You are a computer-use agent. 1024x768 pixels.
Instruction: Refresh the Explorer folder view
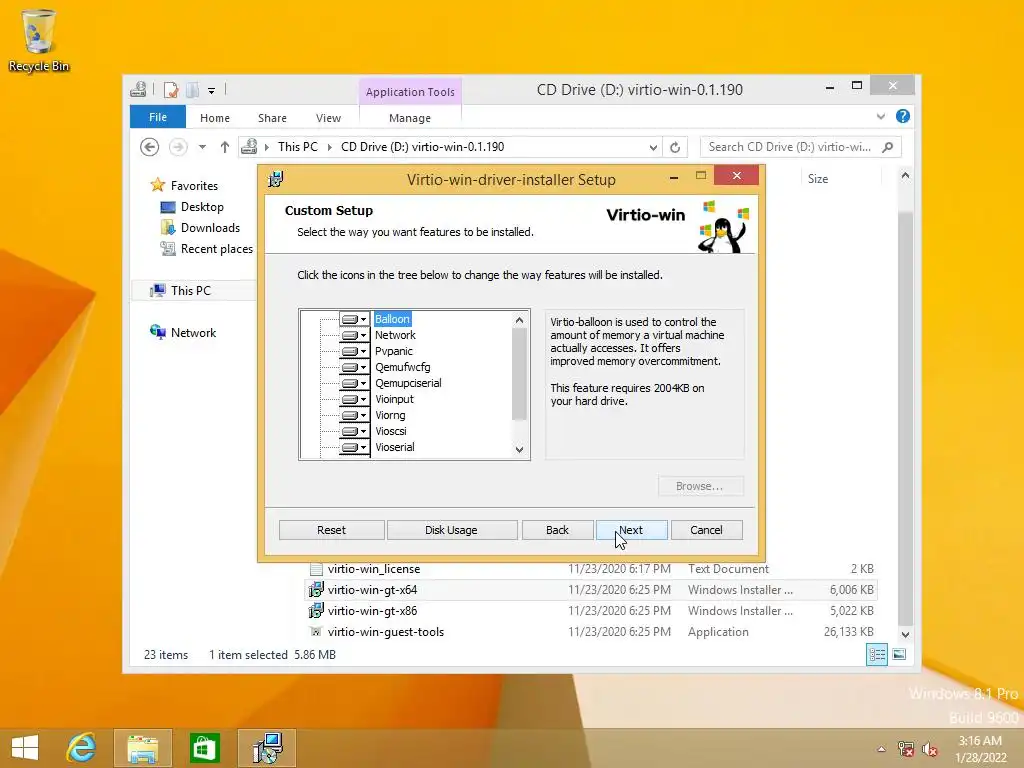(x=675, y=148)
